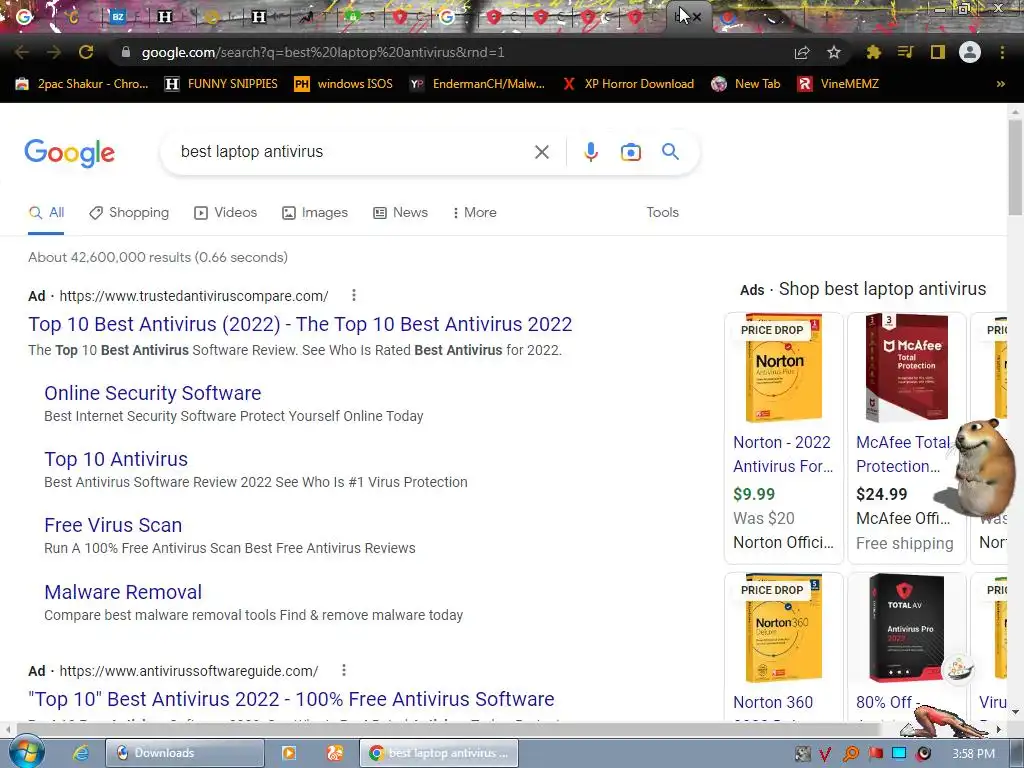Click the Norton Antivirus Plus product image
This screenshot has height=768, width=1024.
(x=783, y=369)
